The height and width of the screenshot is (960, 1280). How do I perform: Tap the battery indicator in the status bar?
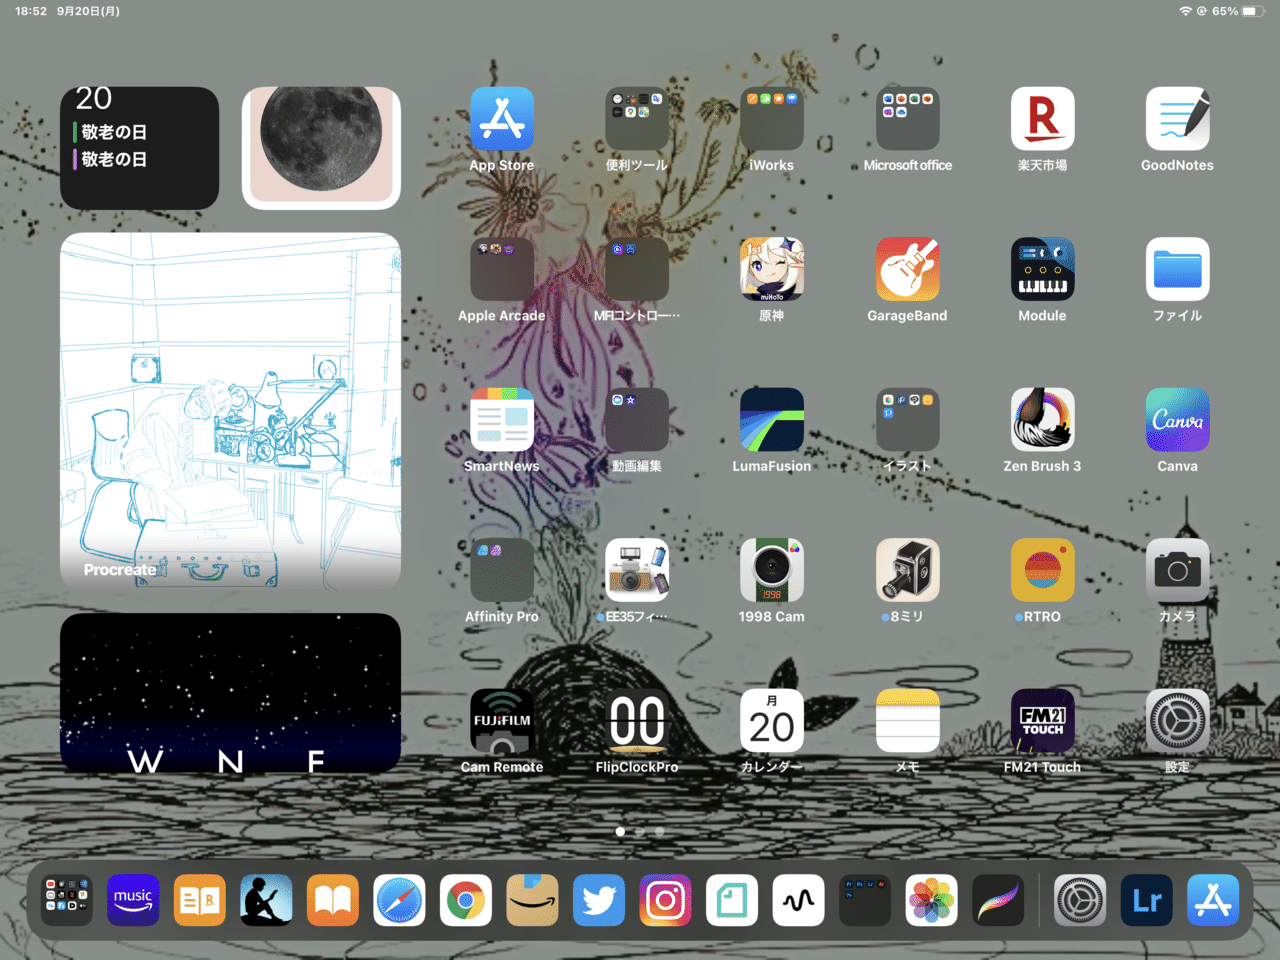1255,11
